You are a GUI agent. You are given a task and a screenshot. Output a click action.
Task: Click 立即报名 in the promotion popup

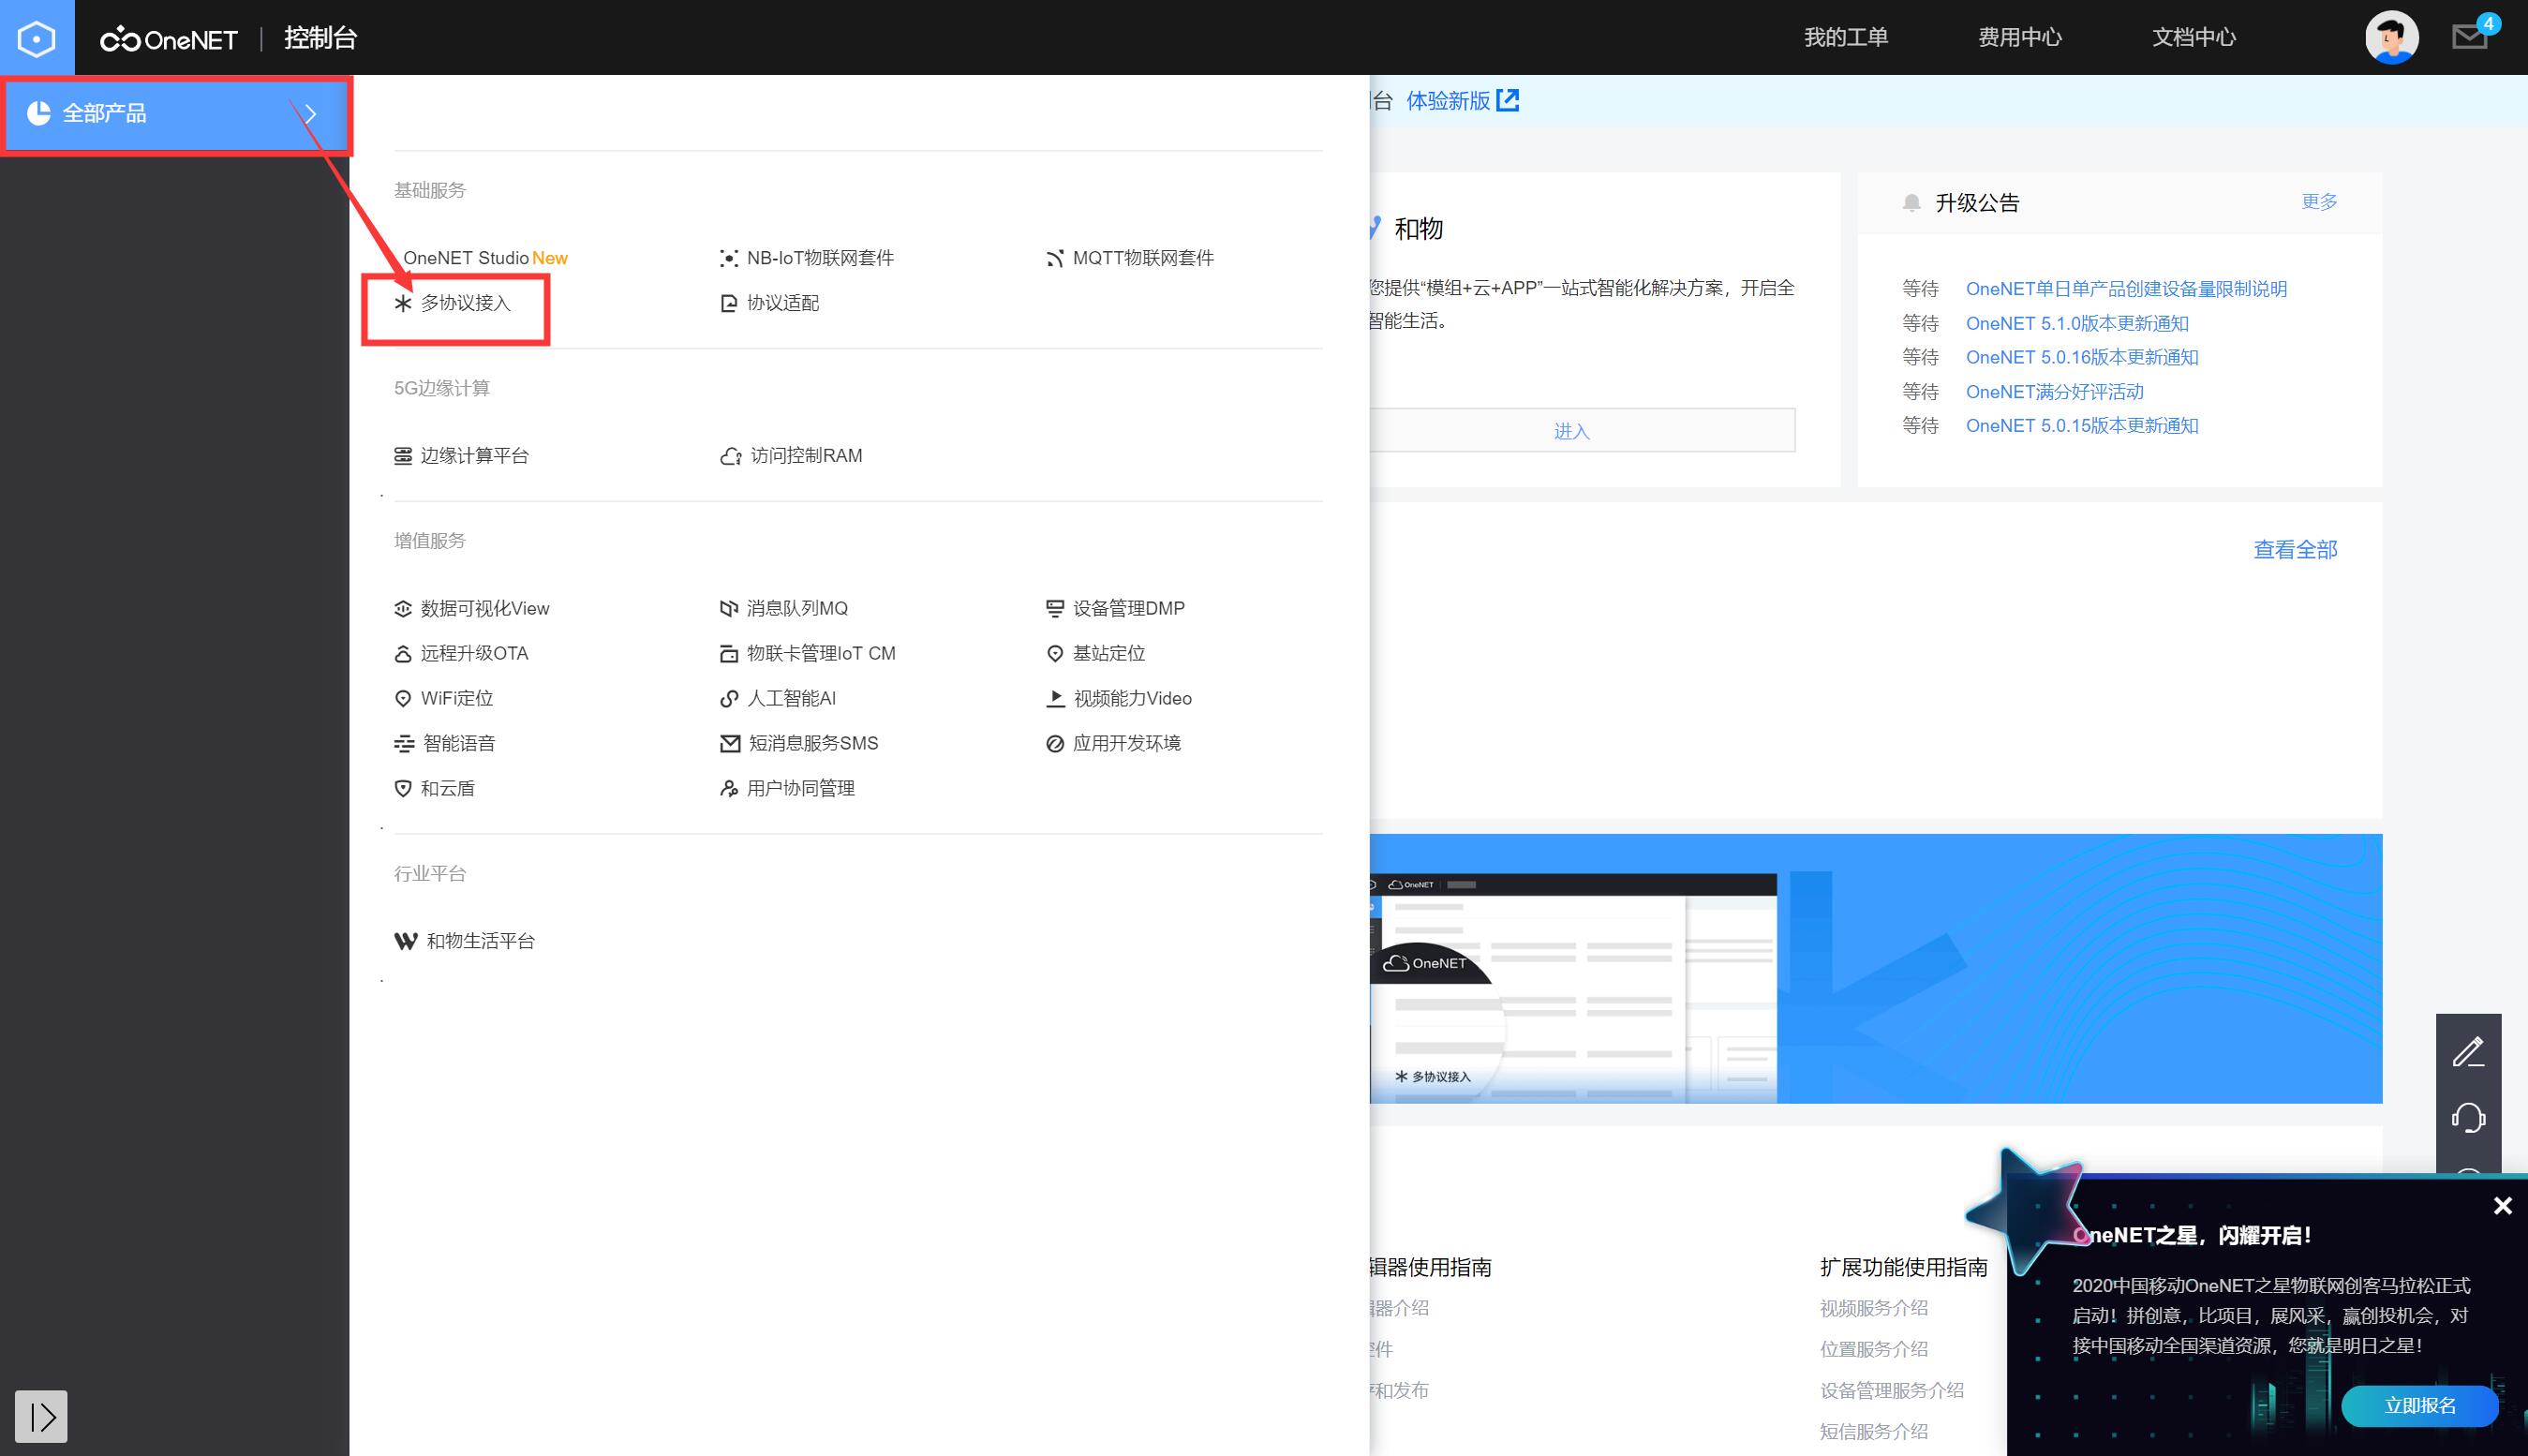pos(2418,1405)
